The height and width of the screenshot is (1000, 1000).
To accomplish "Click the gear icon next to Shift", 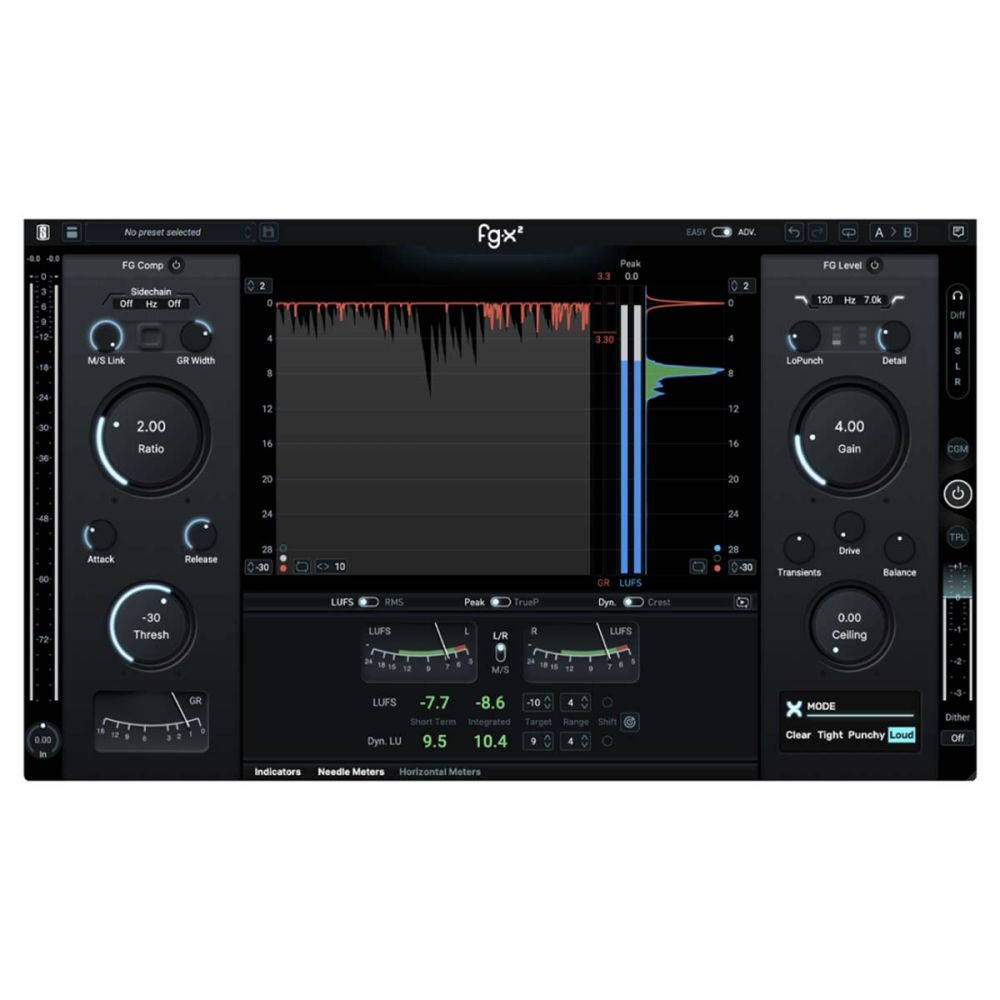I will coord(628,721).
